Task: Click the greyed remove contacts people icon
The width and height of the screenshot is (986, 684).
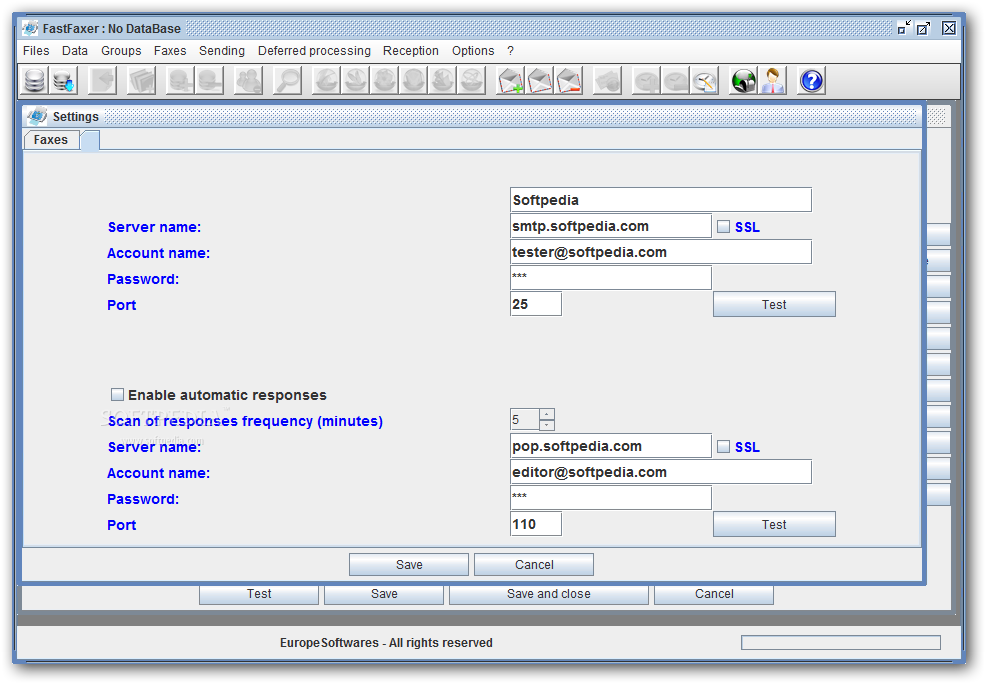Action: tap(248, 81)
